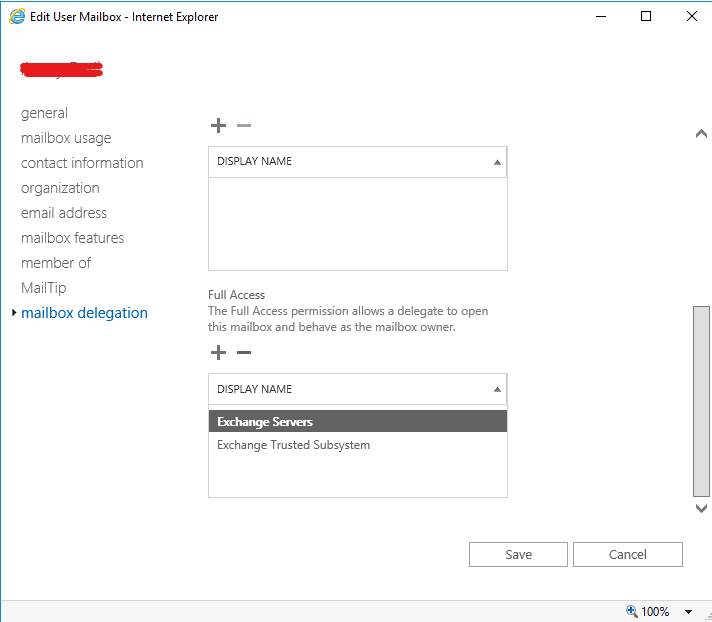This screenshot has height=622, width=712.
Task: Go to contact information section
Action: point(82,163)
